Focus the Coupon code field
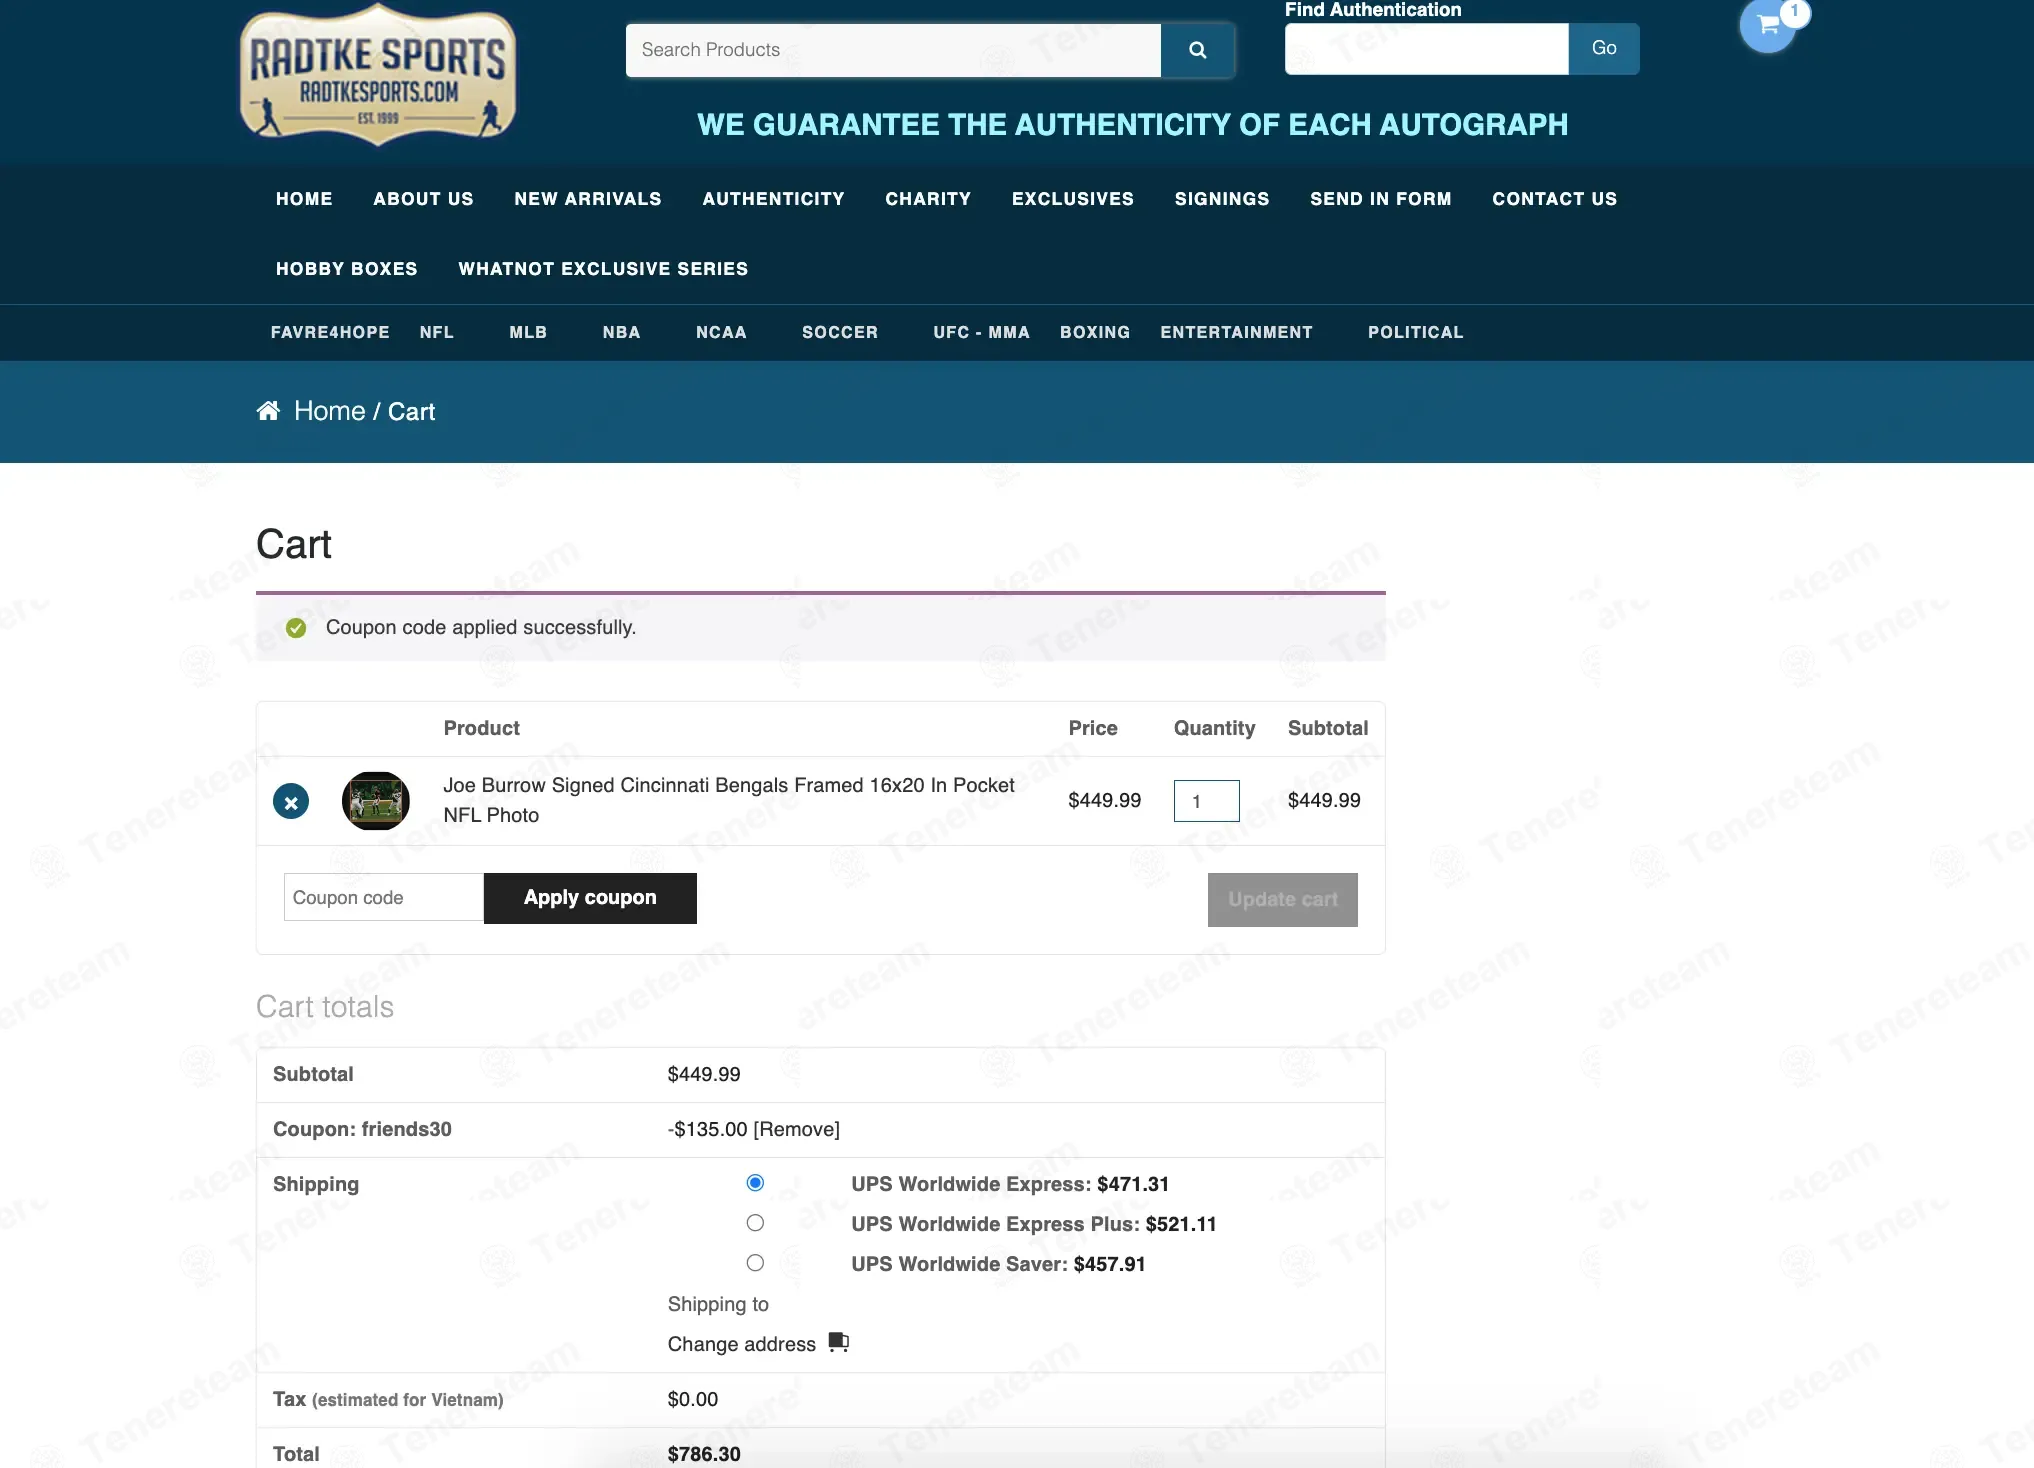2034x1468 pixels. pyautogui.click(x=384, y=898)
